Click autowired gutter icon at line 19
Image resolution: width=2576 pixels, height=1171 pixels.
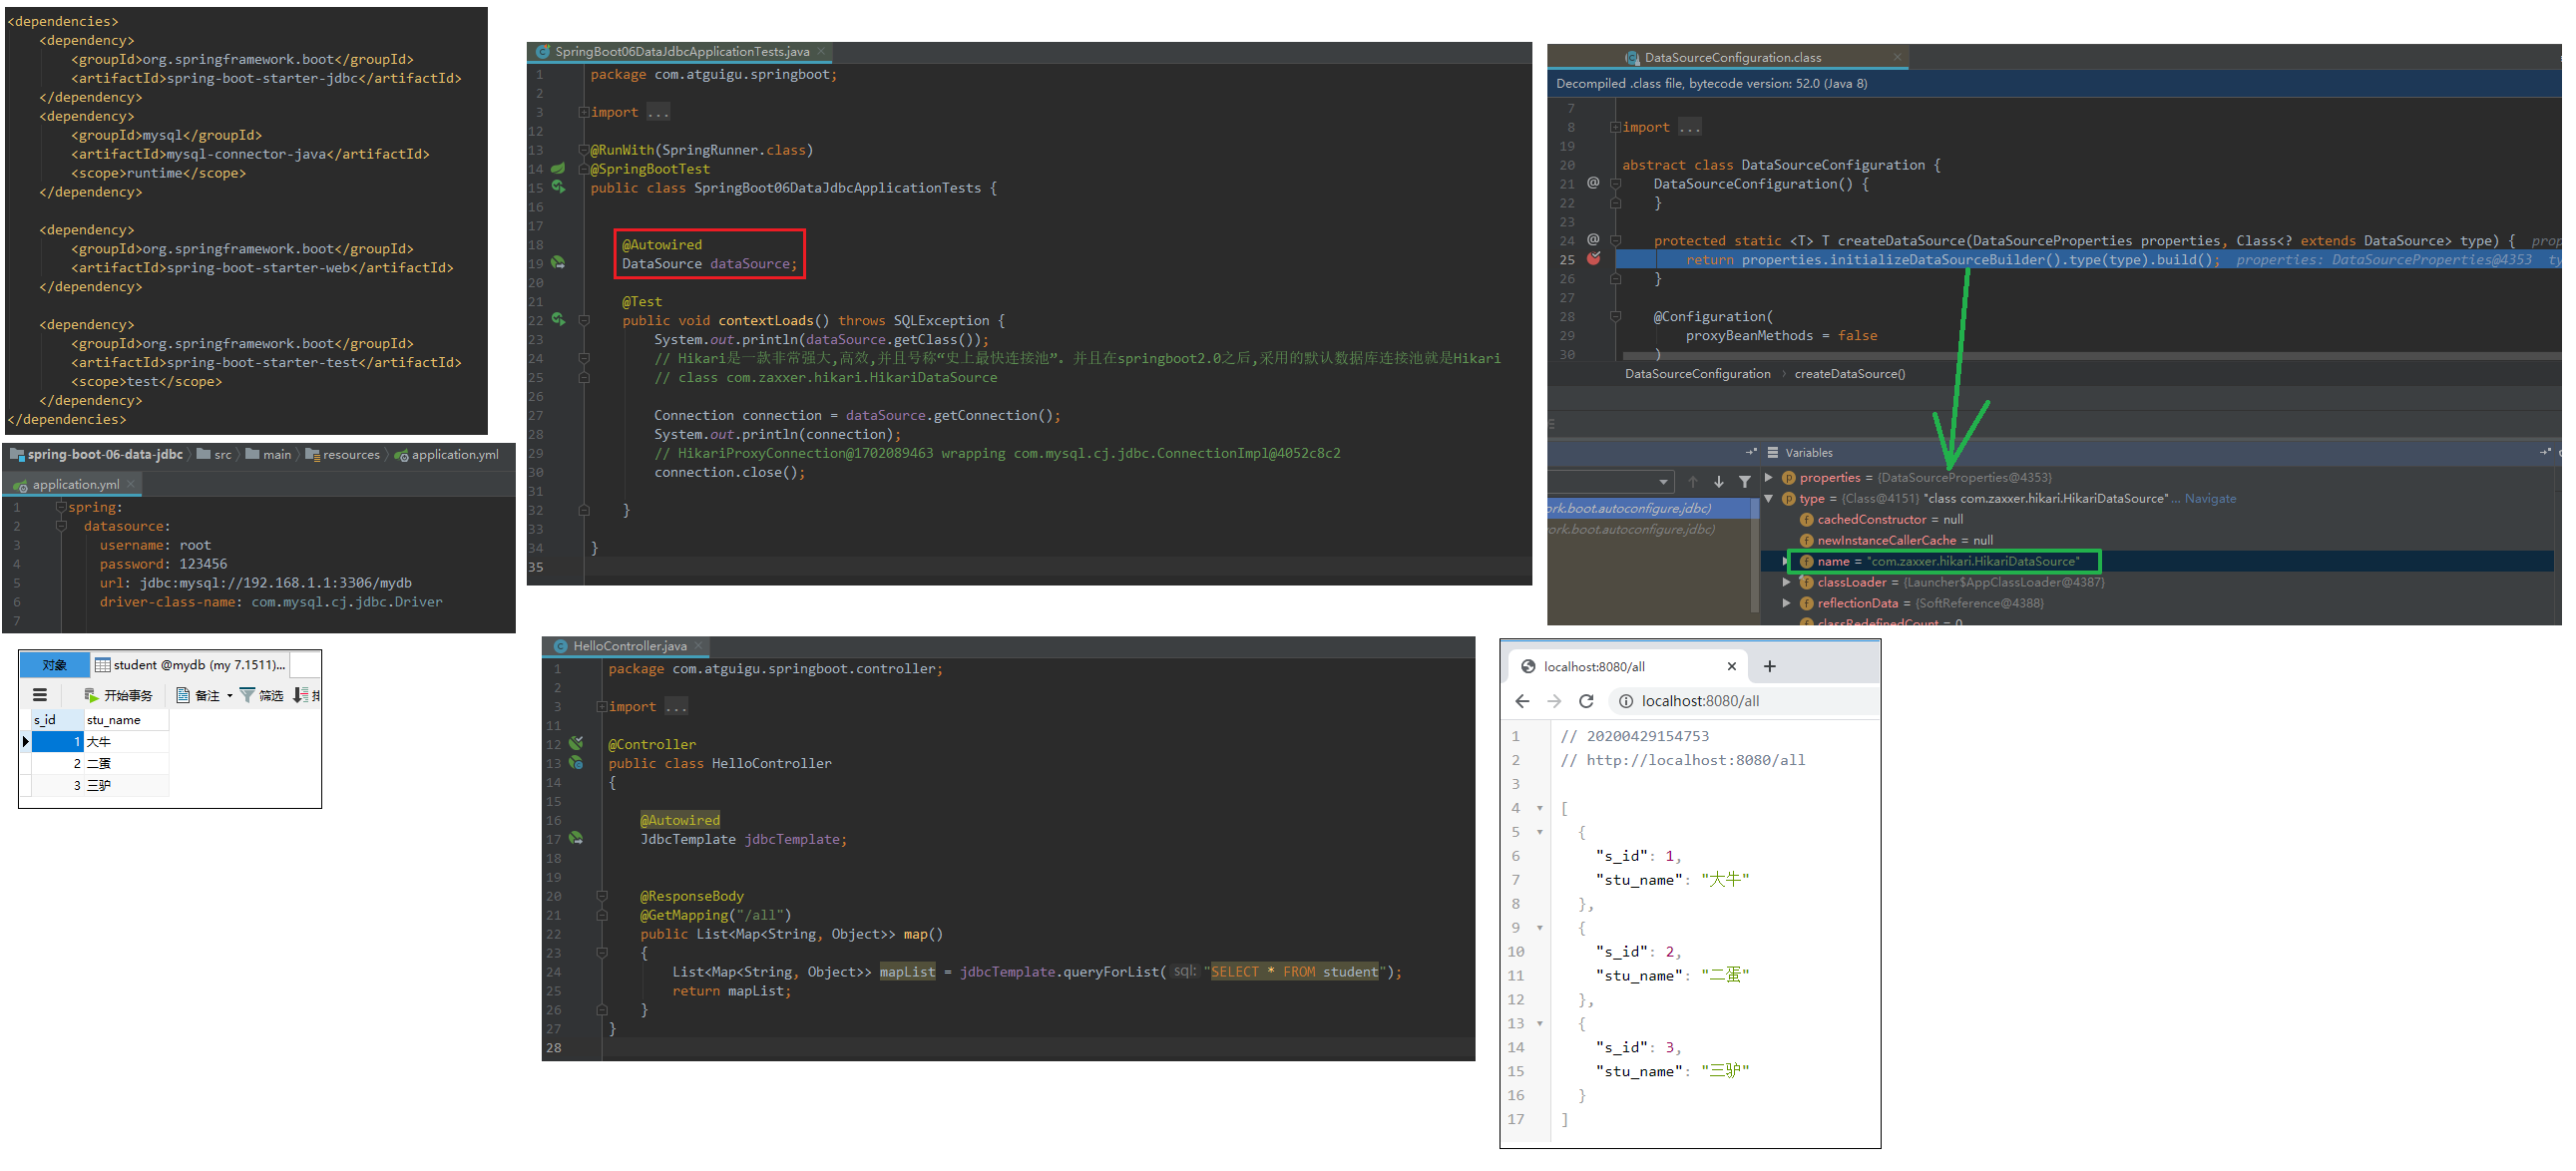coord(558,263)
